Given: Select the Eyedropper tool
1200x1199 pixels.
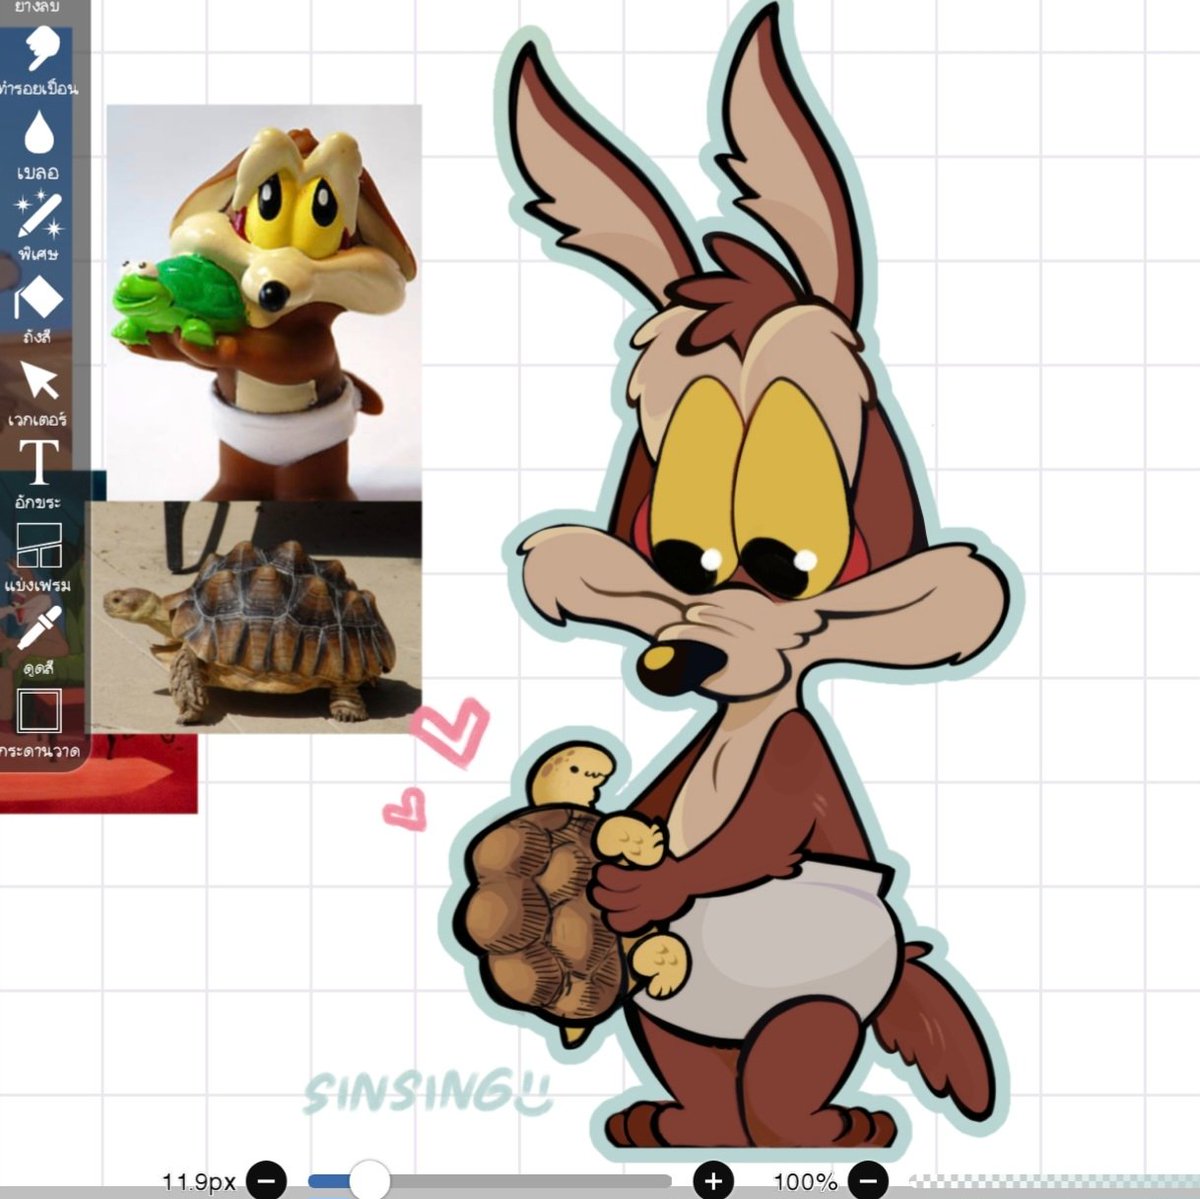Looking at the screenshot, I should point(38,628).
